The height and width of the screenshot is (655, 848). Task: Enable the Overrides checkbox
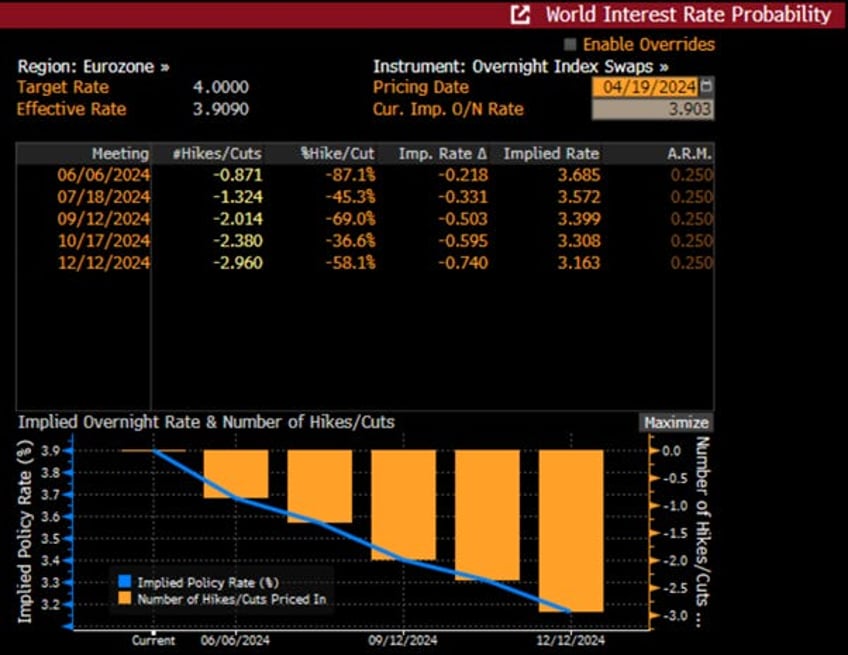coord(571,44)
